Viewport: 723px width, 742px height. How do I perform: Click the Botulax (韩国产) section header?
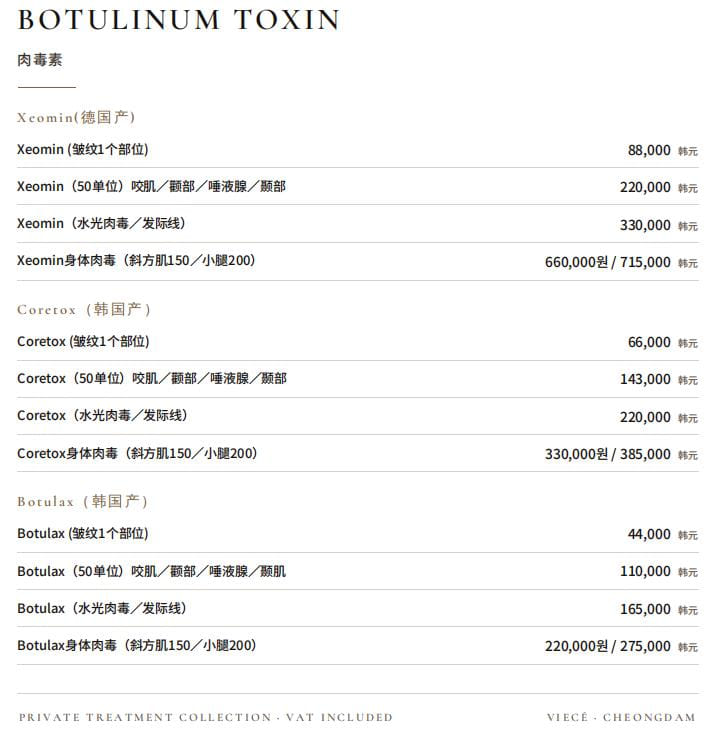coord(83,501)
